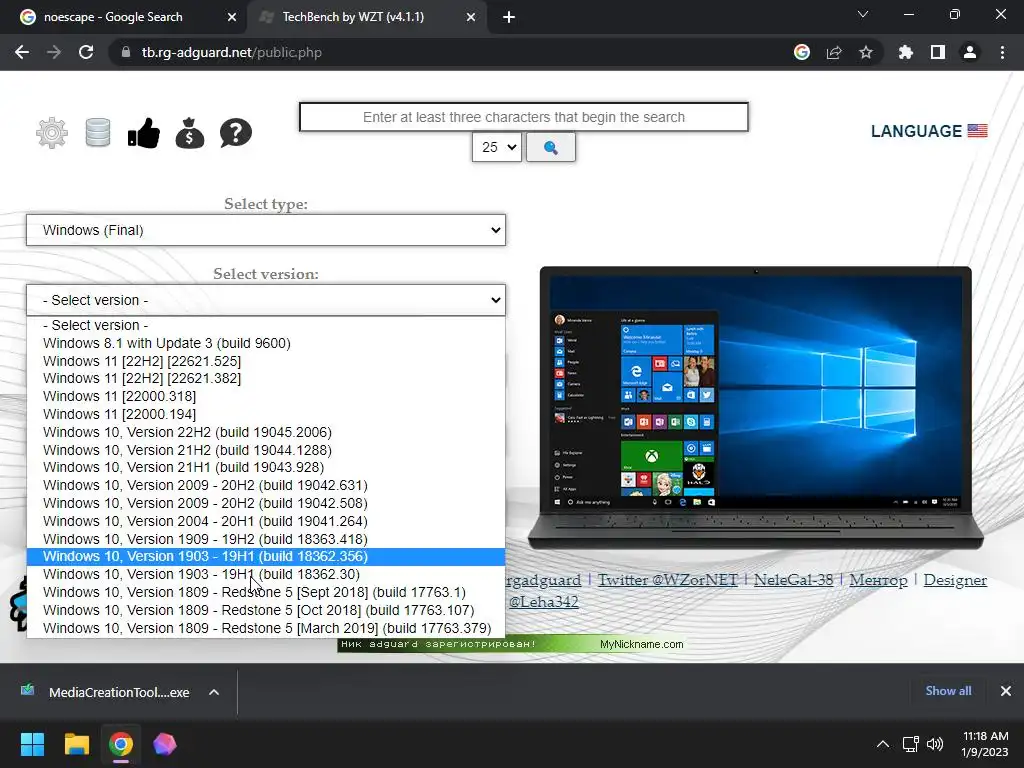This screenshot has height=768, width=1024.
Task: Choose Windows 10 1903 build 18362.30
Action: [266, 574]
